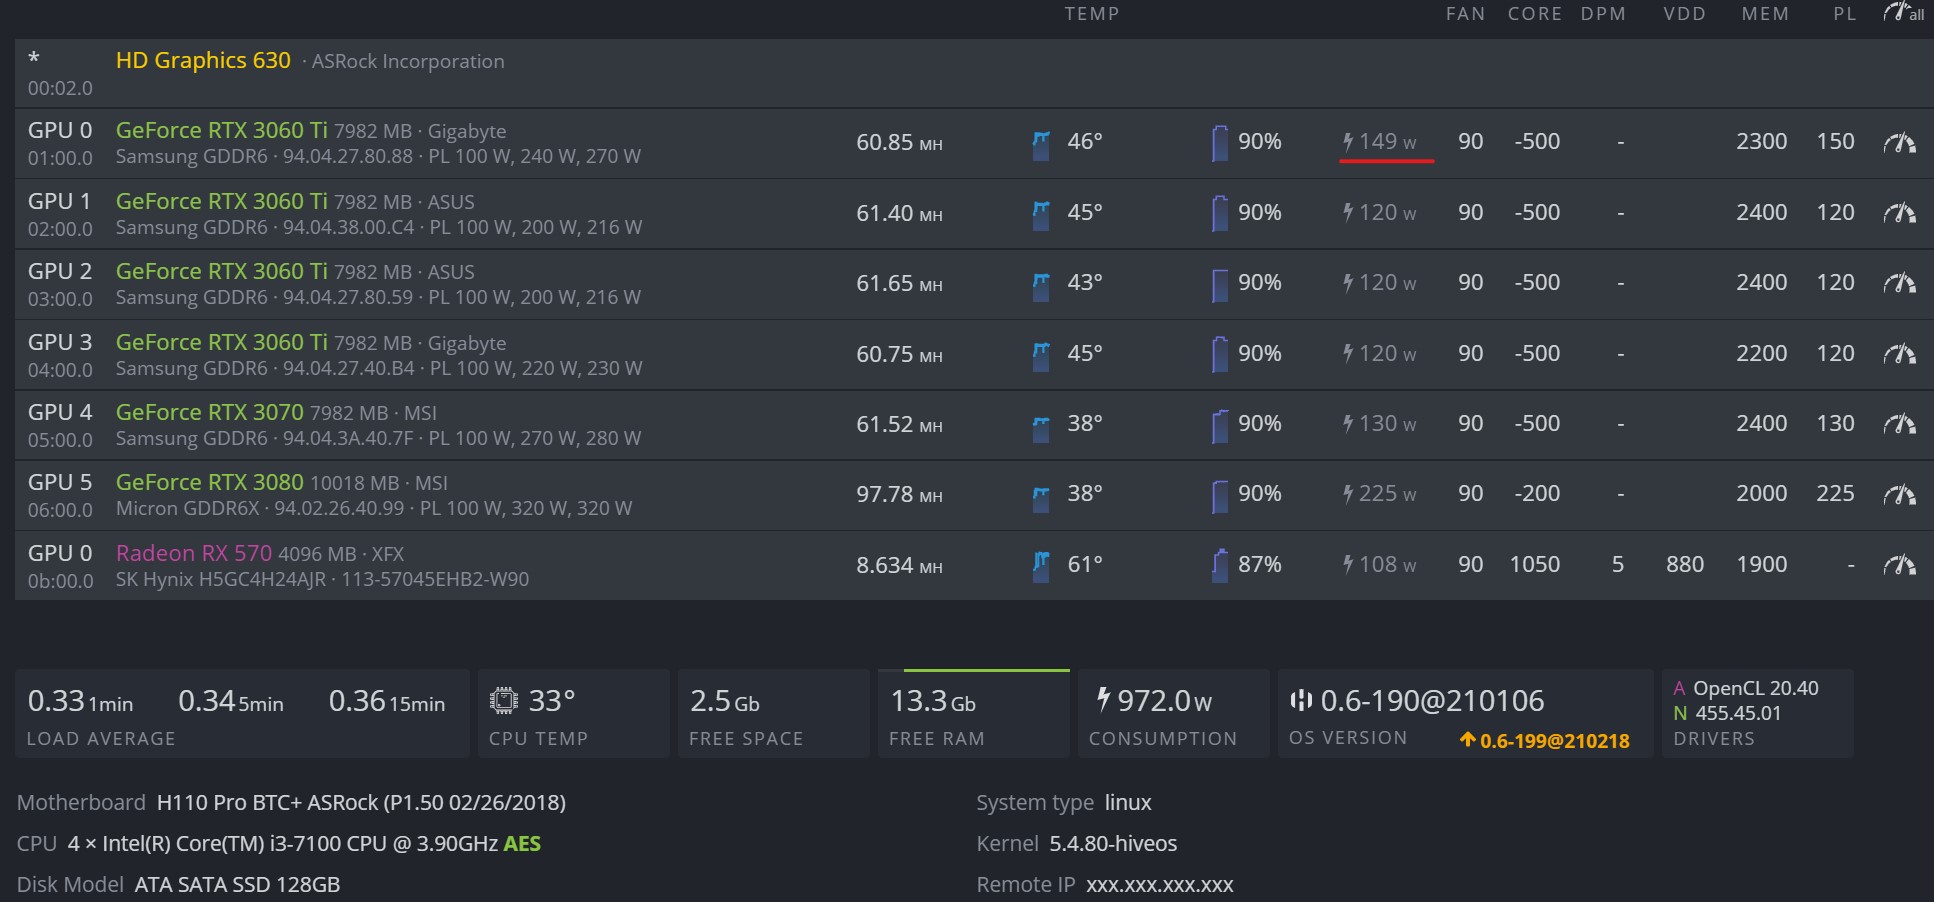Click temperature icon in the 46° row
This screenshot has width=1934, height=902.
click(1041, 144)
